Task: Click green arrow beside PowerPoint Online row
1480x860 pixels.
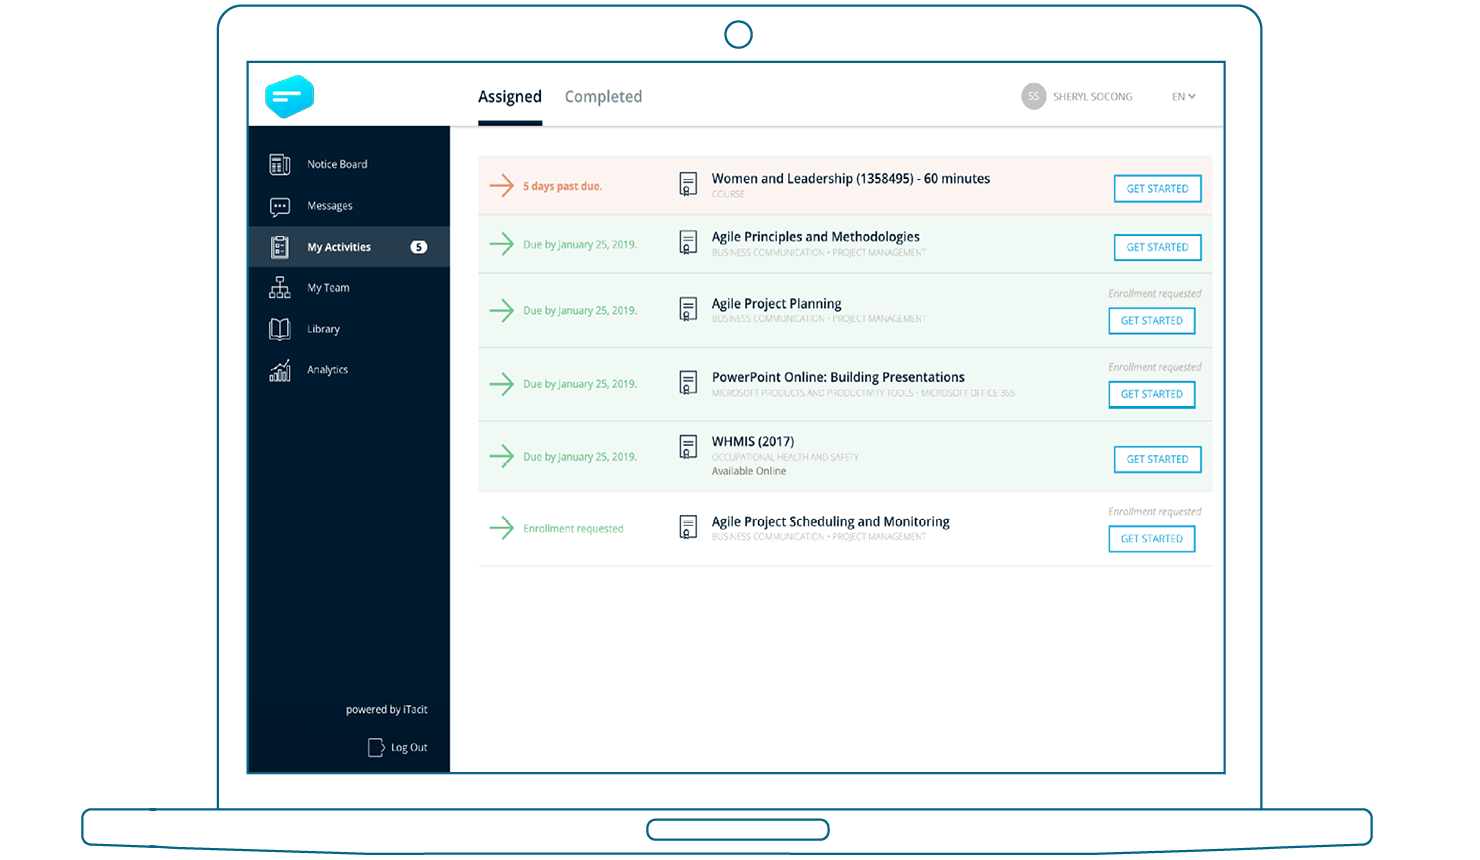Action: point(501,383)
